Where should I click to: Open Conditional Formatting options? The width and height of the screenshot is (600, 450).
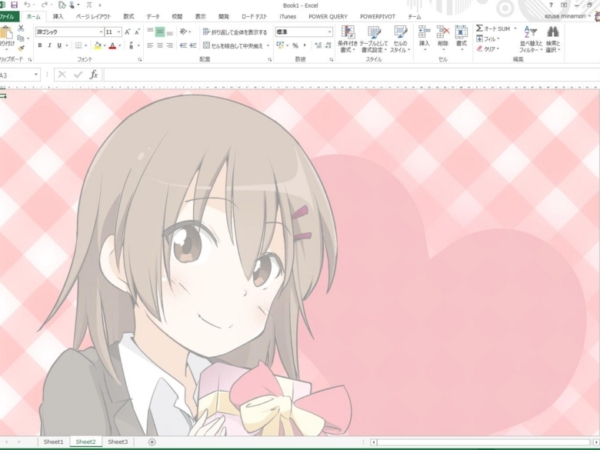(347, 39)
